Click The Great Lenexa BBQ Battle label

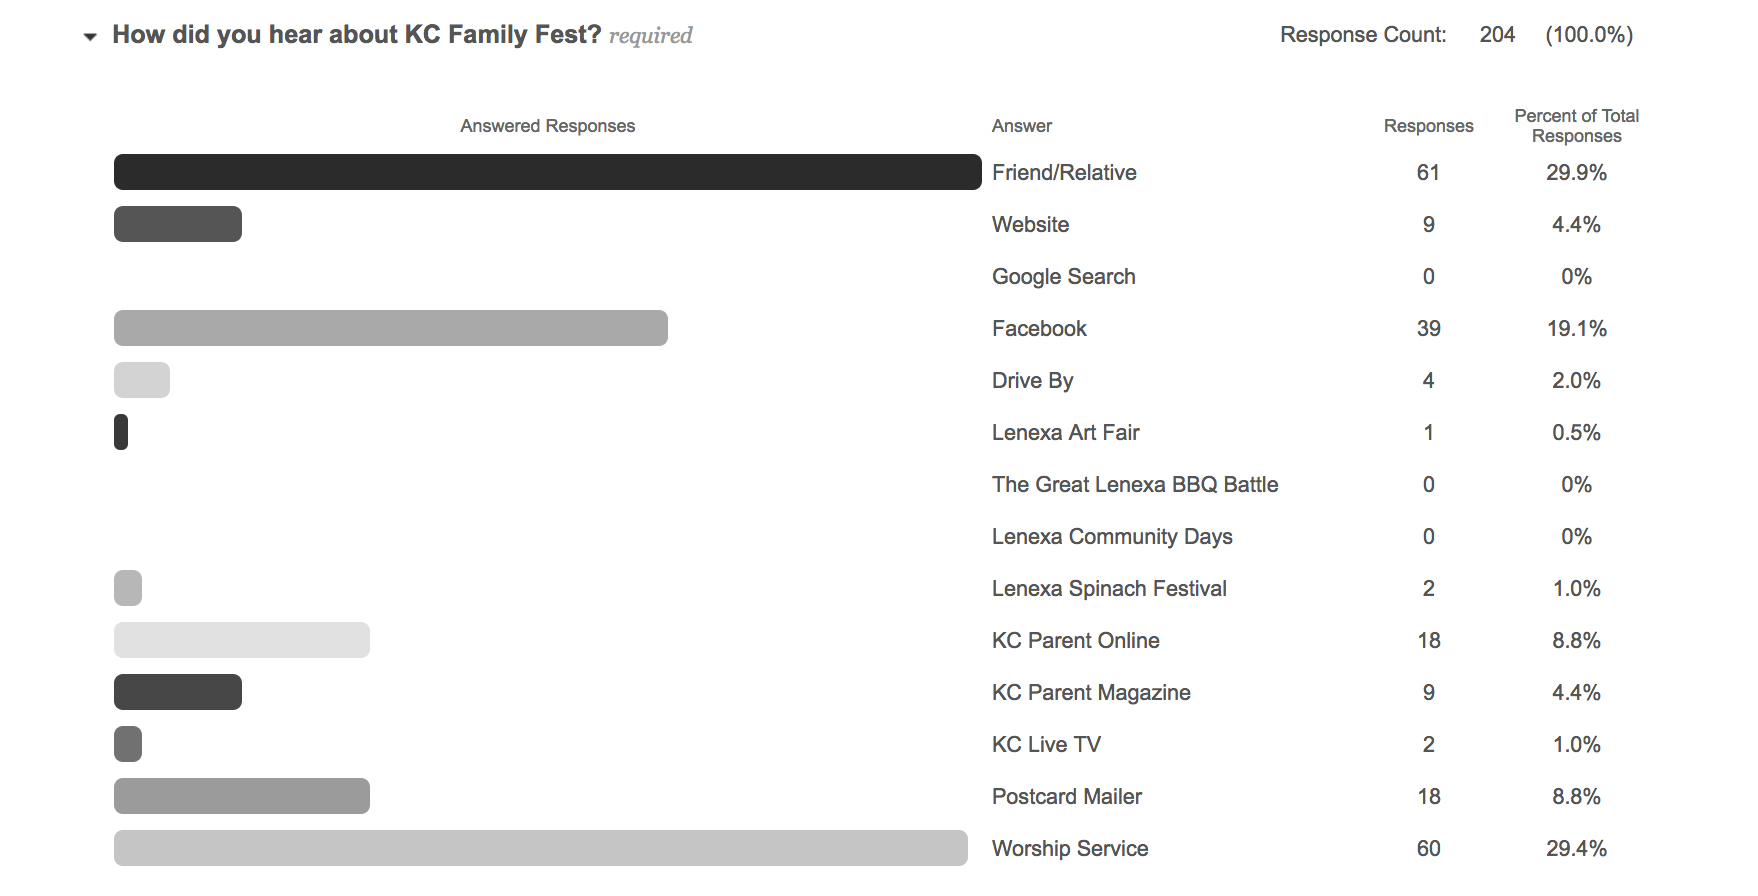pos(1135,485)
